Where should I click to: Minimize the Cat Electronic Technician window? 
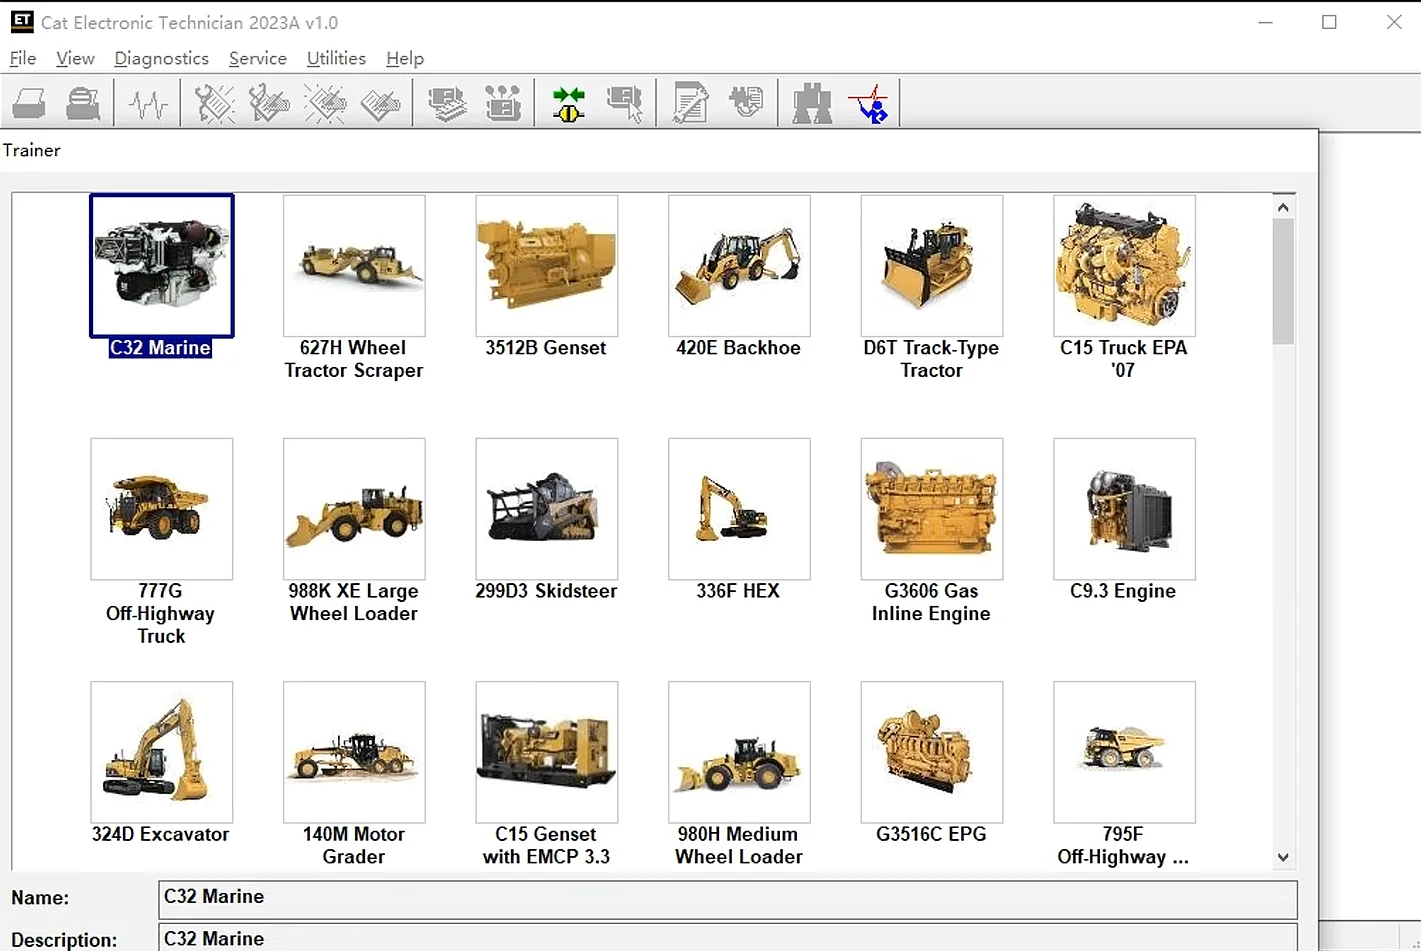[1266, 22]
